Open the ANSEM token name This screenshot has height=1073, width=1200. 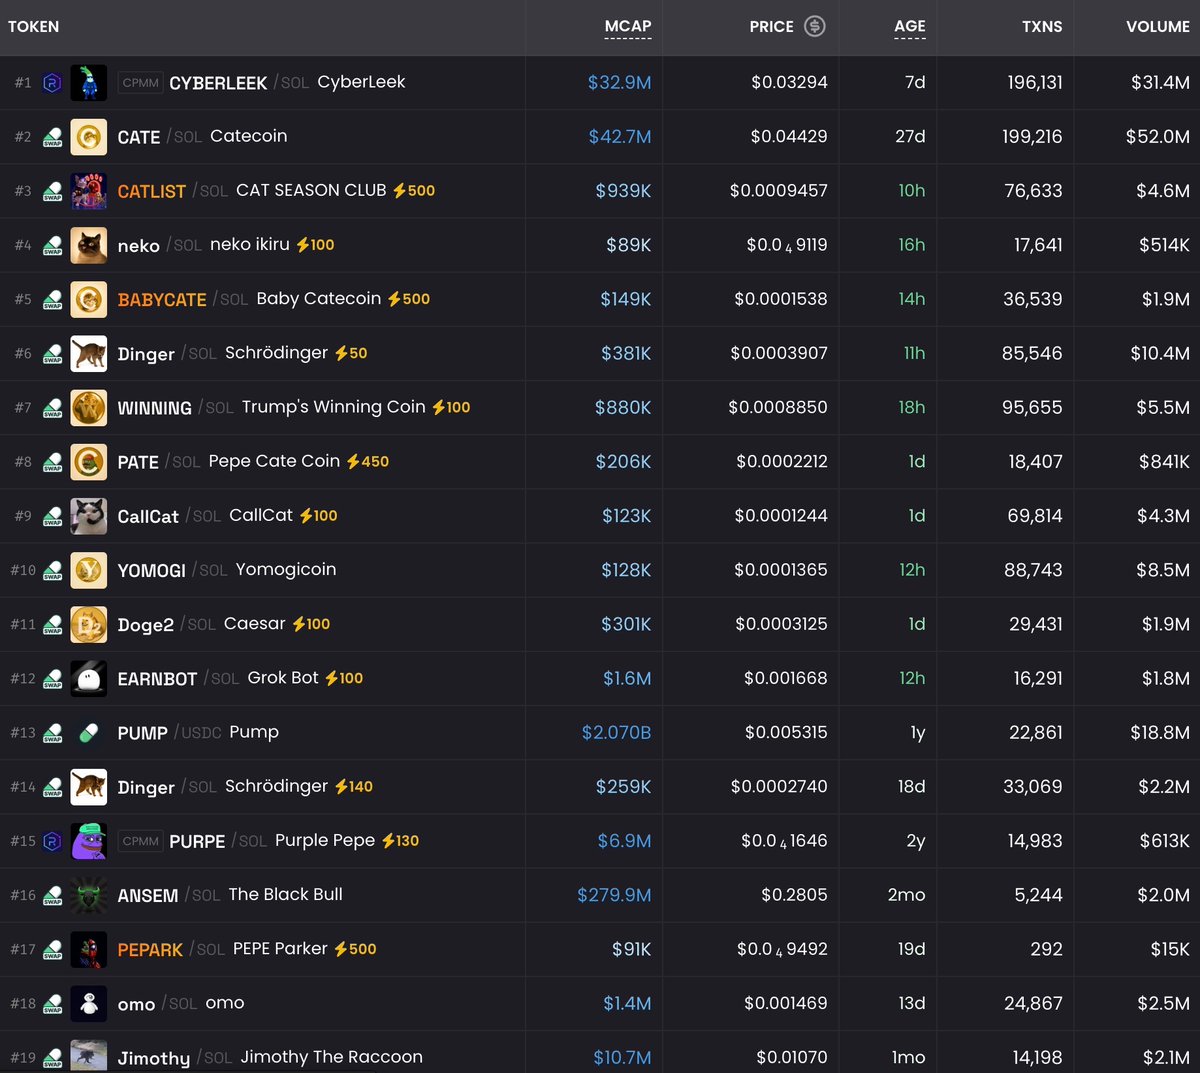(x=148, y=895)
